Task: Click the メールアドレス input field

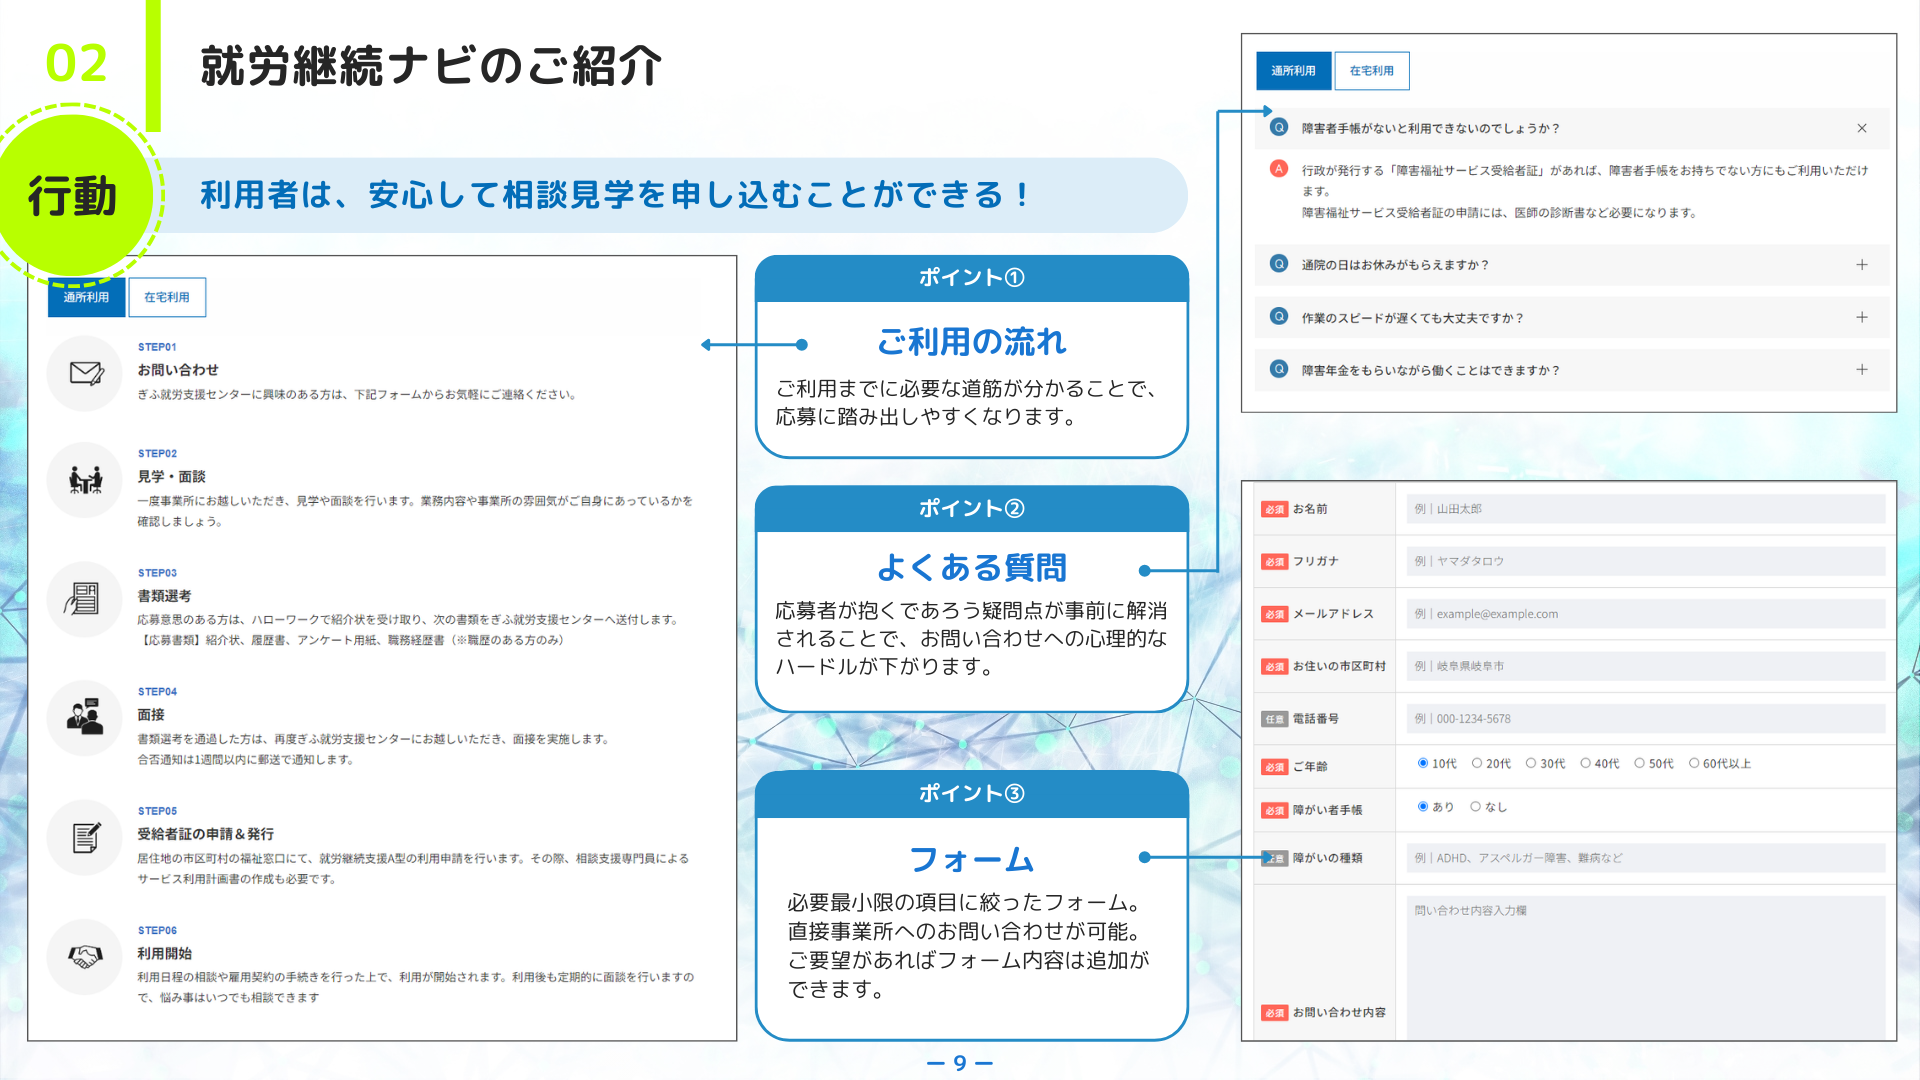Action: tap(1645, 614)
